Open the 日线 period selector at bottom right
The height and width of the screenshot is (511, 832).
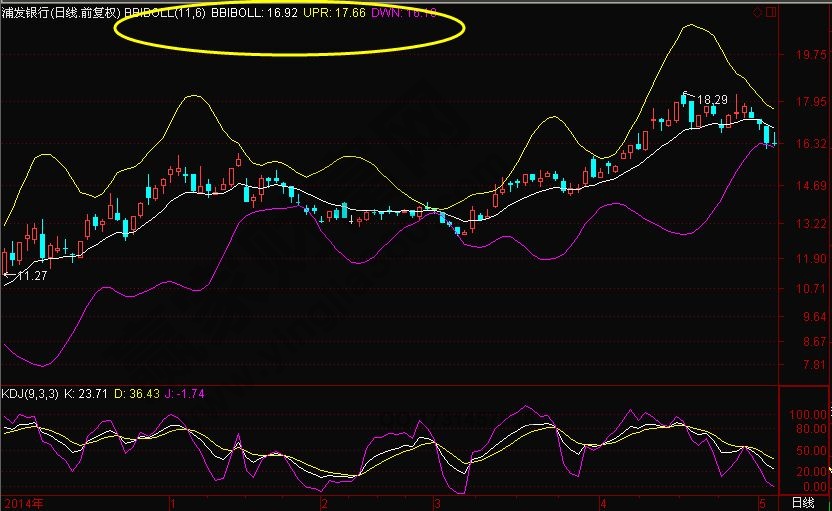[x=803, y=502]
